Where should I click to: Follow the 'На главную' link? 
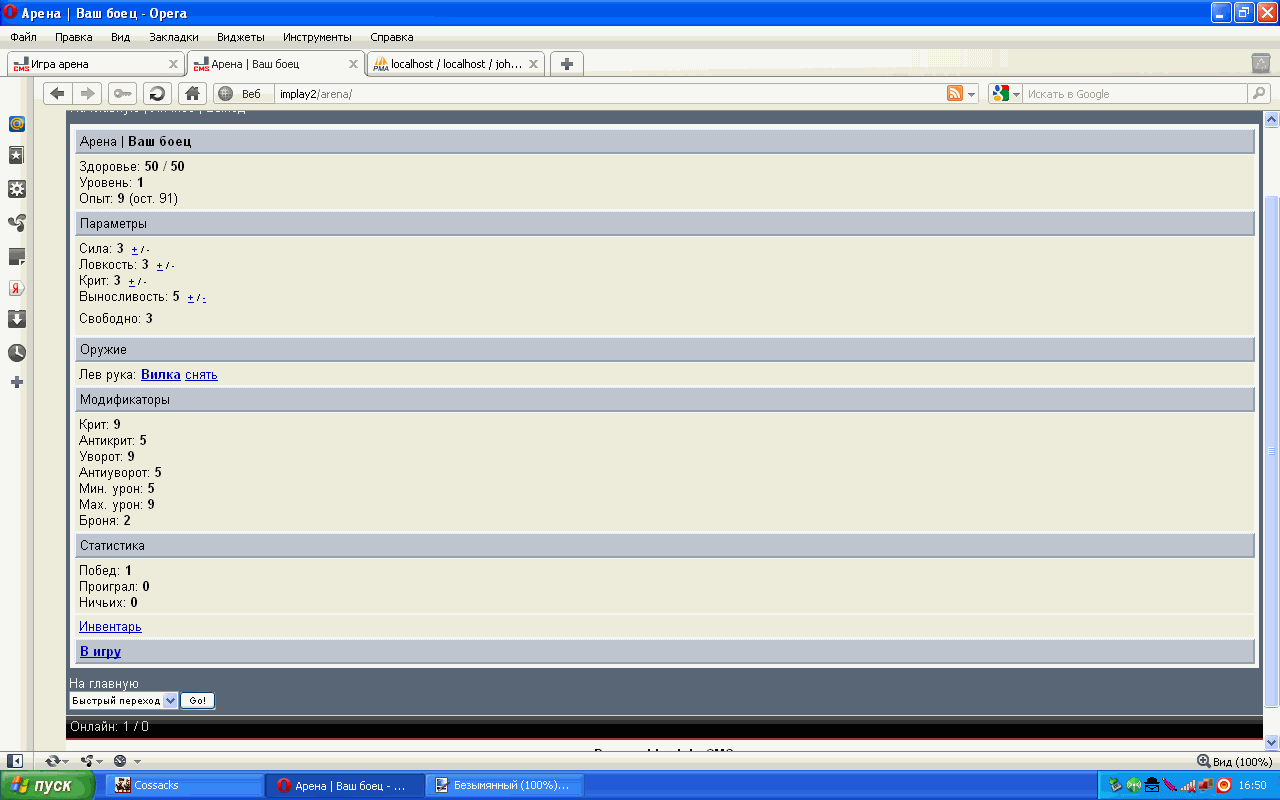[x=104, y=684]
